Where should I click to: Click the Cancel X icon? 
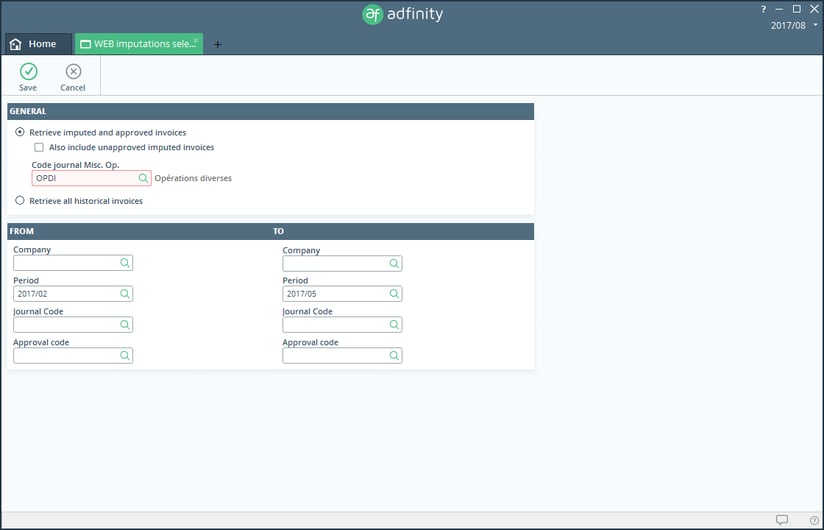coord(73,71)
